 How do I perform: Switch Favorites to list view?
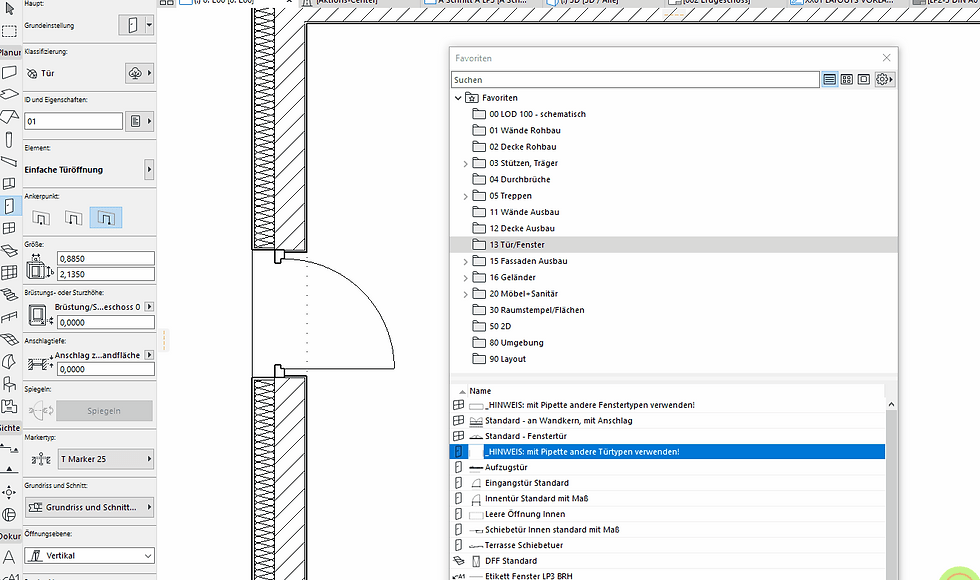pos(829,79)
